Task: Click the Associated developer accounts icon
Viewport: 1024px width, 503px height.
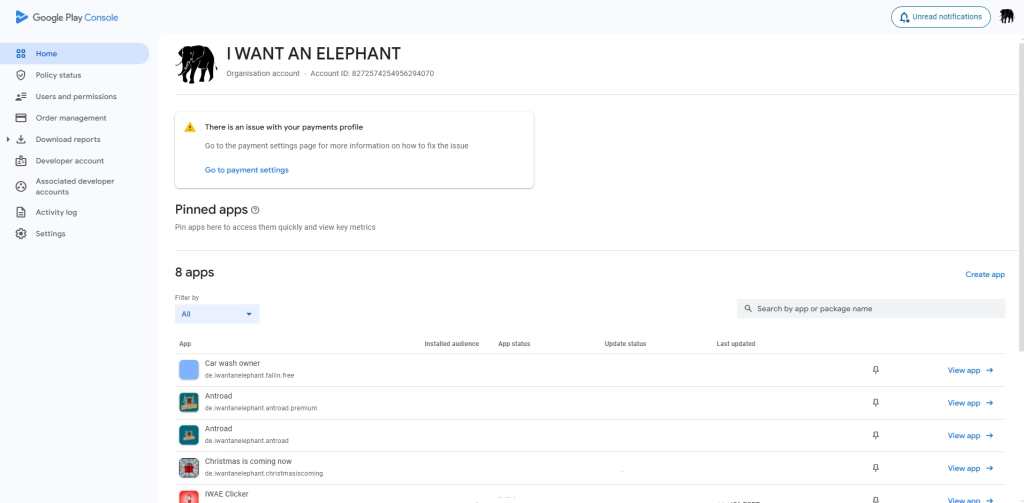Action: click(x=21, y=187)
